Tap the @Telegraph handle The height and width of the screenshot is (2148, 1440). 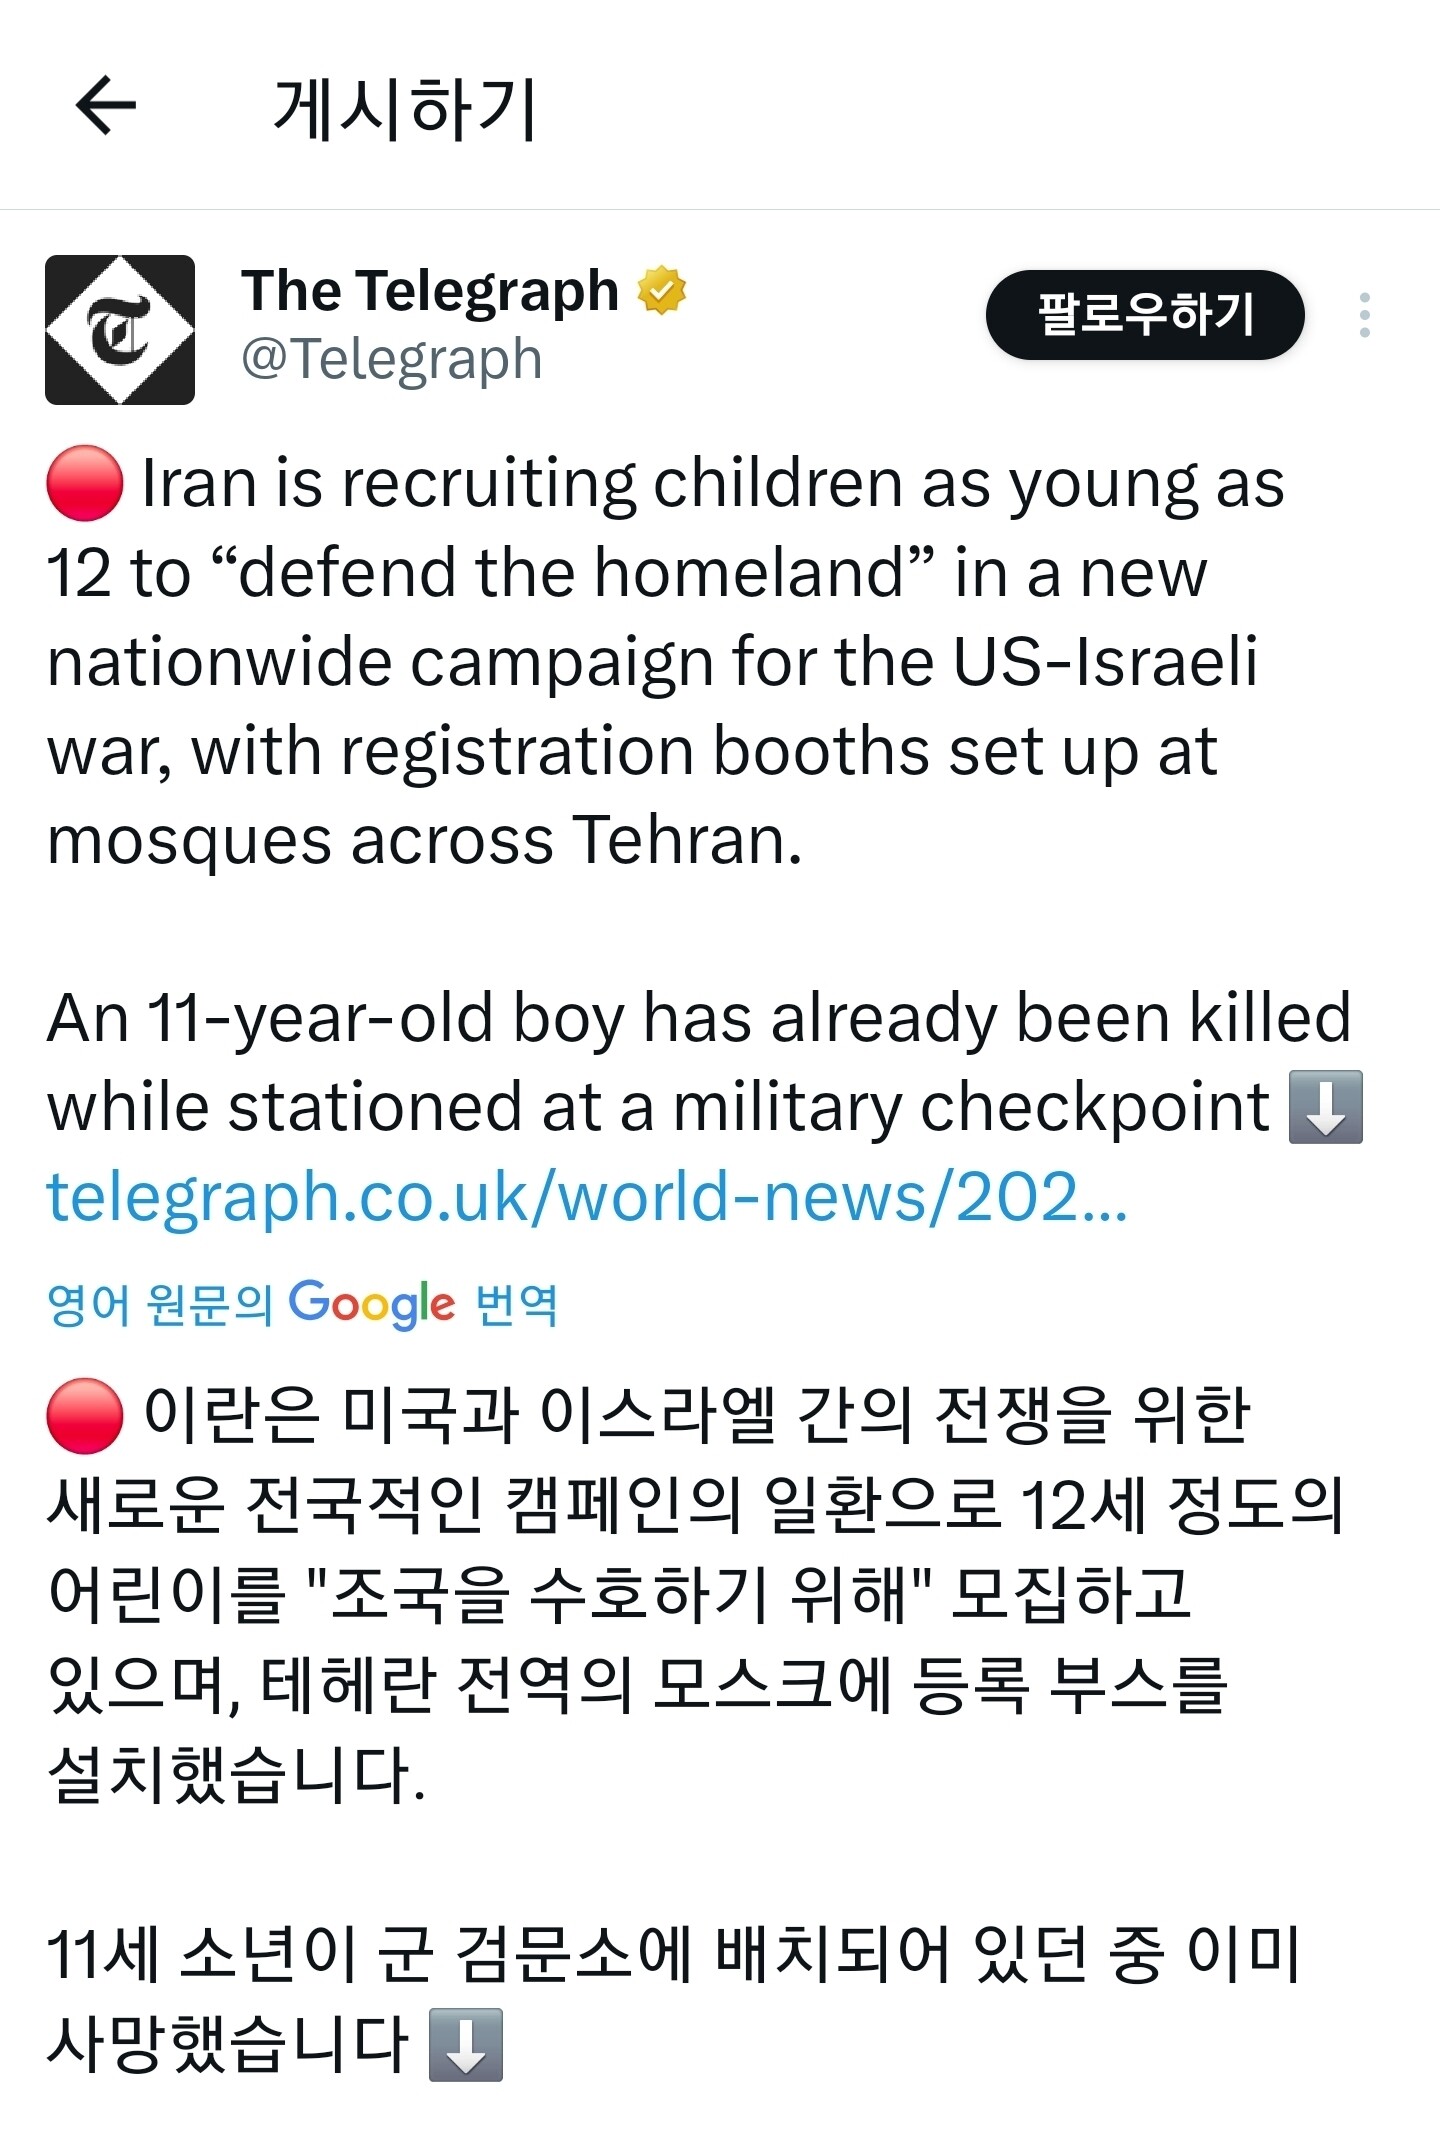click(392, 359)
